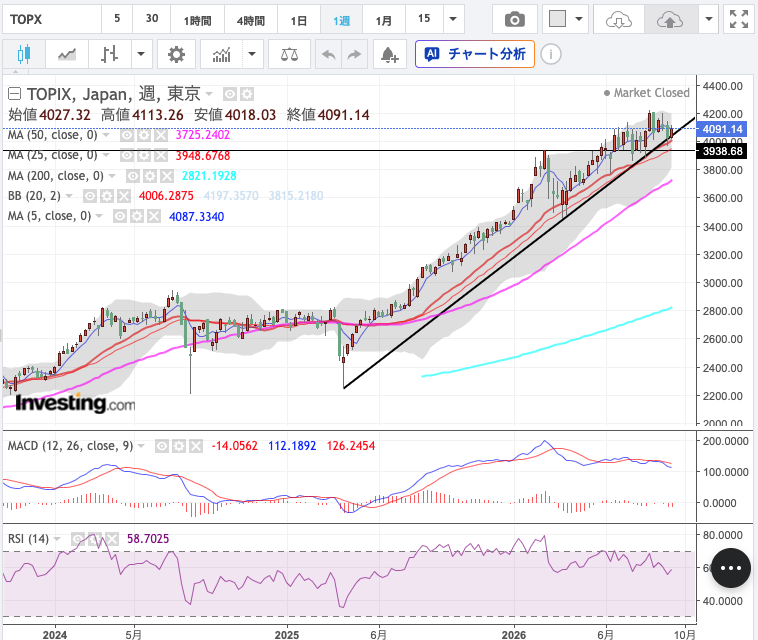Open the floating three-dot menu button
758x640 pixels.
coord(731,568)
